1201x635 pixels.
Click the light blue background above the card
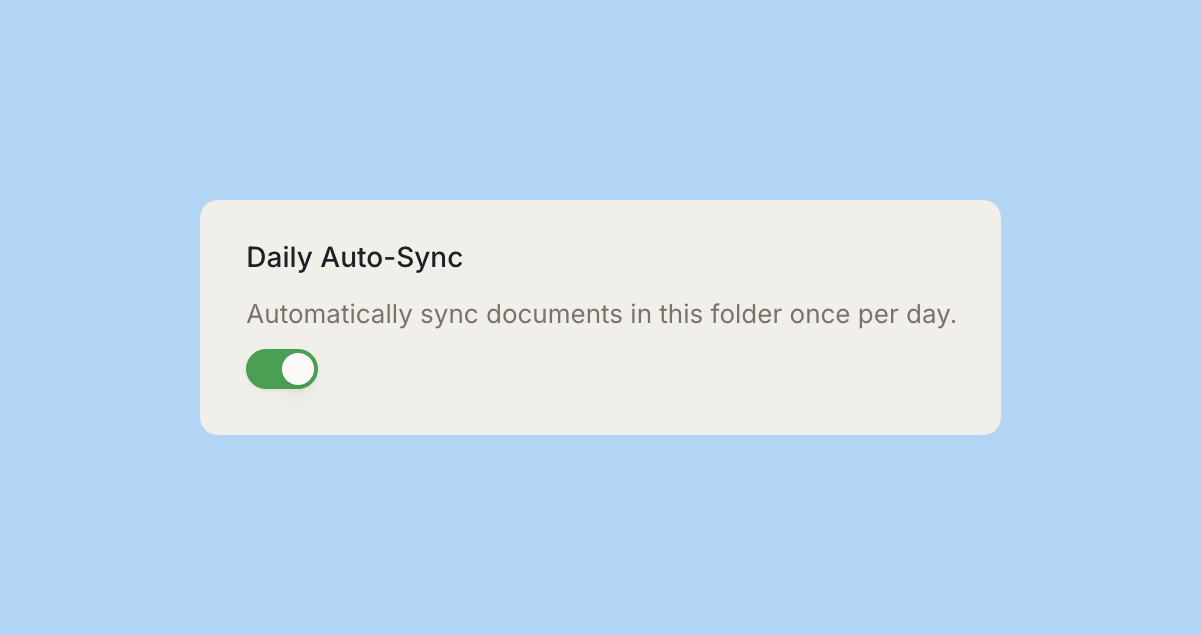pos(600,100)
